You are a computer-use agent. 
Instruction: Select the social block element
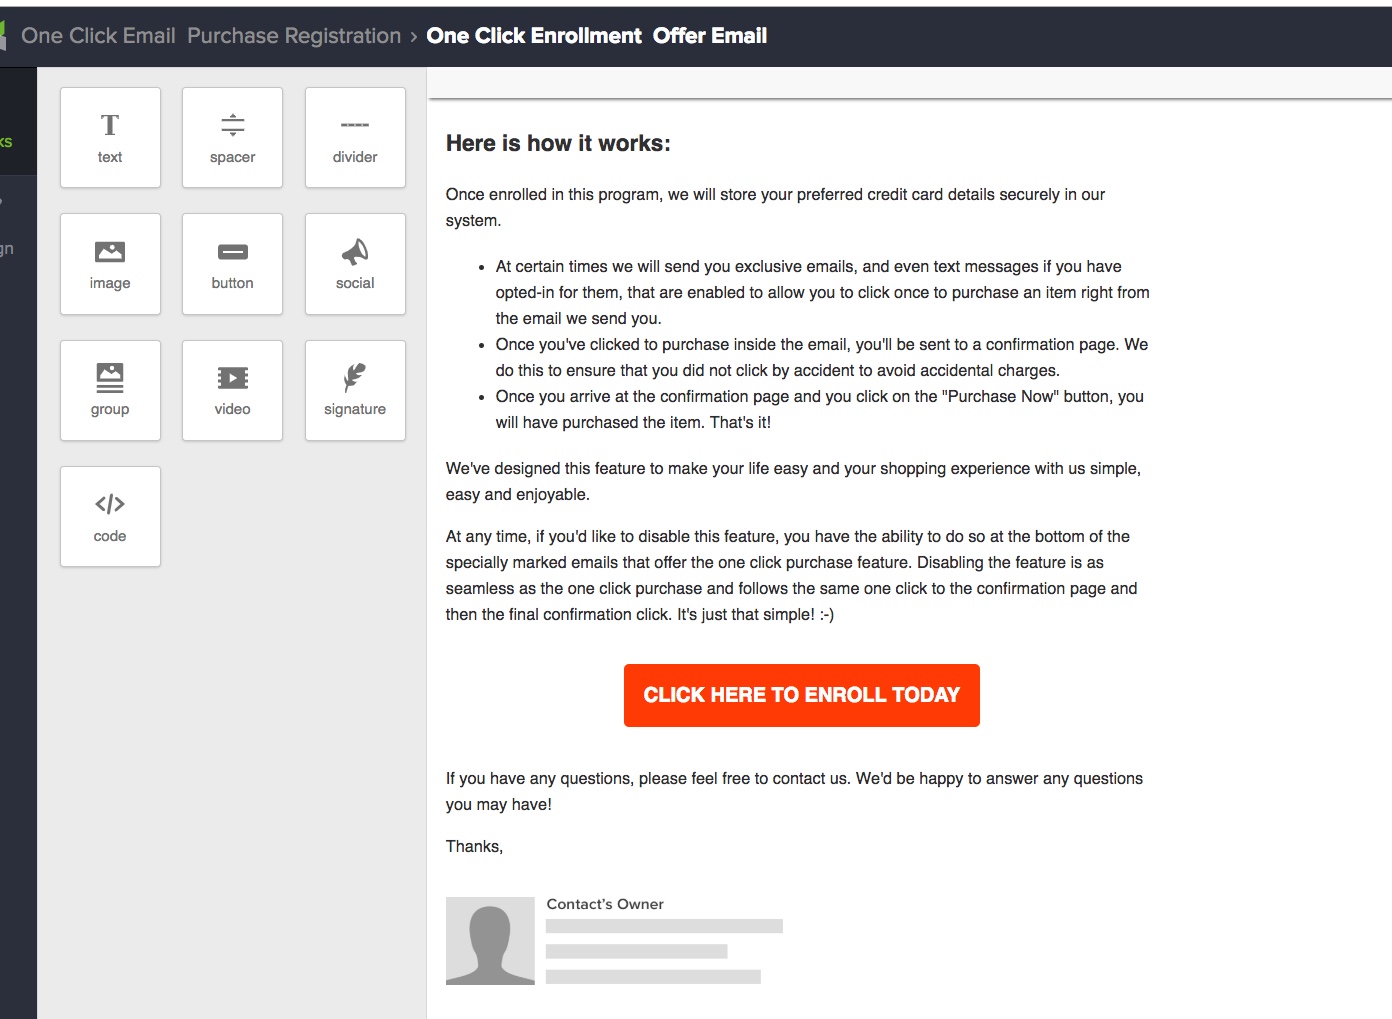[x=355, y=263]
